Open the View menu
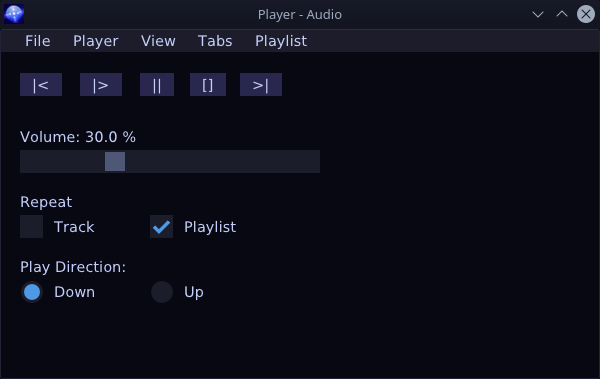 pyautogui.click(x=158, y=41)
